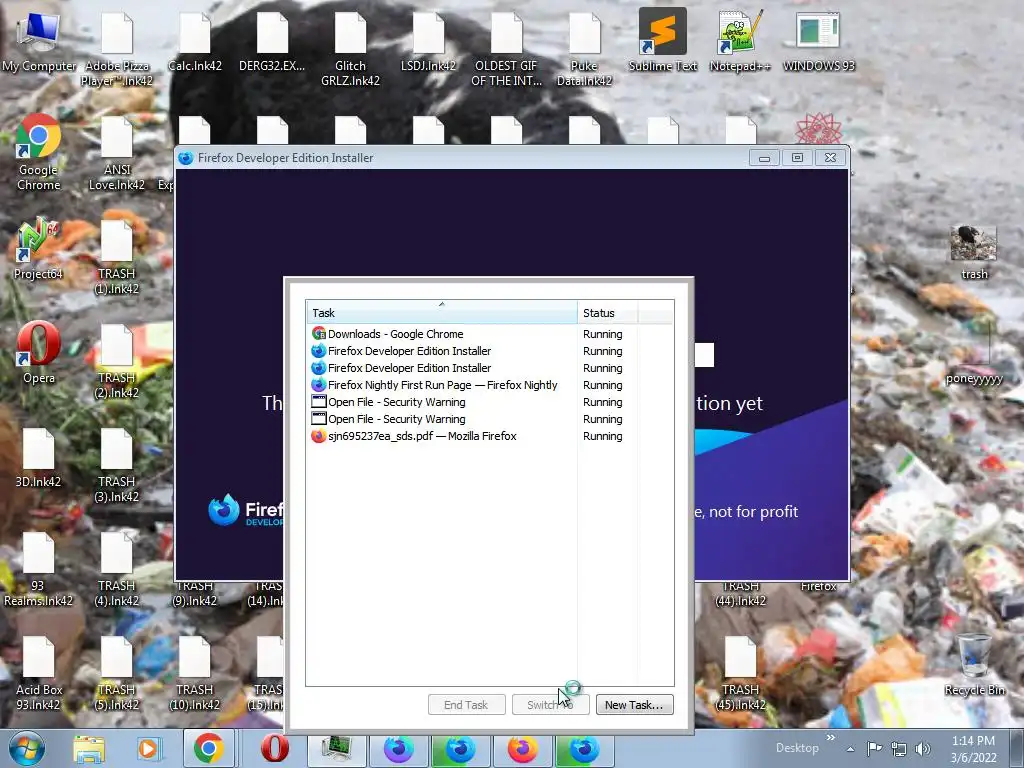Viewport: 1024px width, 768px height.
Task: Open the Windows Start menu orb
Action: (x=27, y=748)
